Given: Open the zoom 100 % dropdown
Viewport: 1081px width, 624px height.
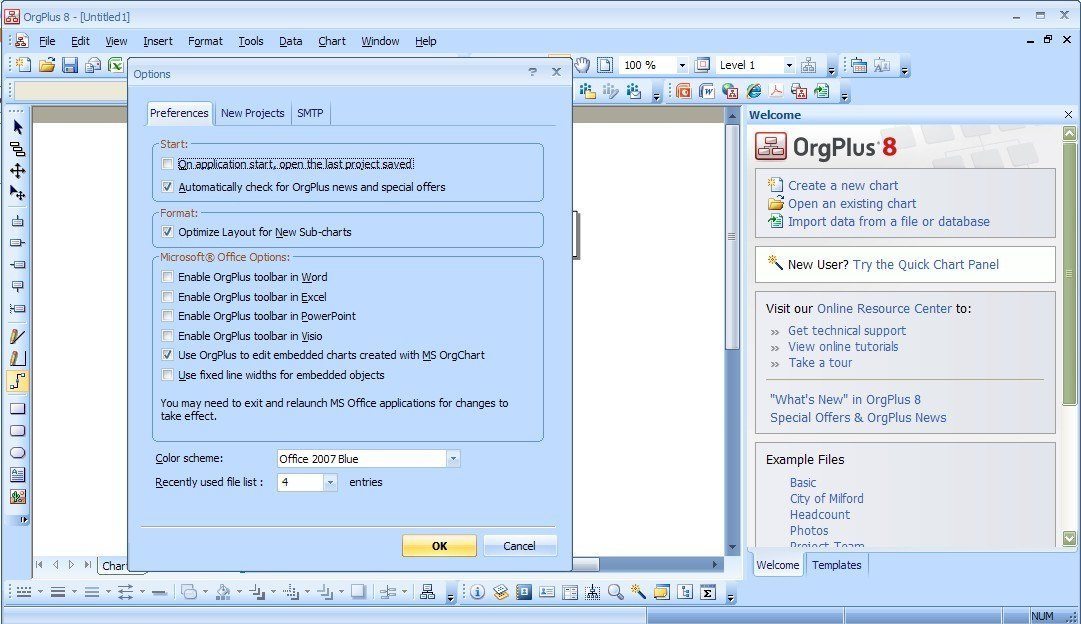Looking at the screenshot, I should 682,66.
